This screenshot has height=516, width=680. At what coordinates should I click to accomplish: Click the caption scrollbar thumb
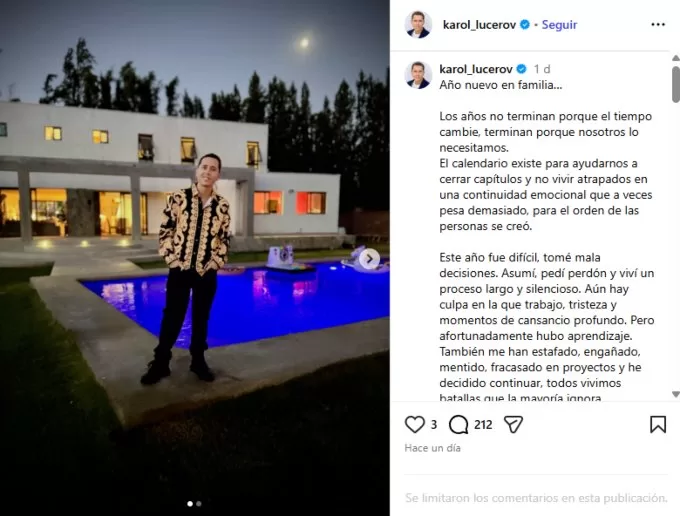point(676,84)
